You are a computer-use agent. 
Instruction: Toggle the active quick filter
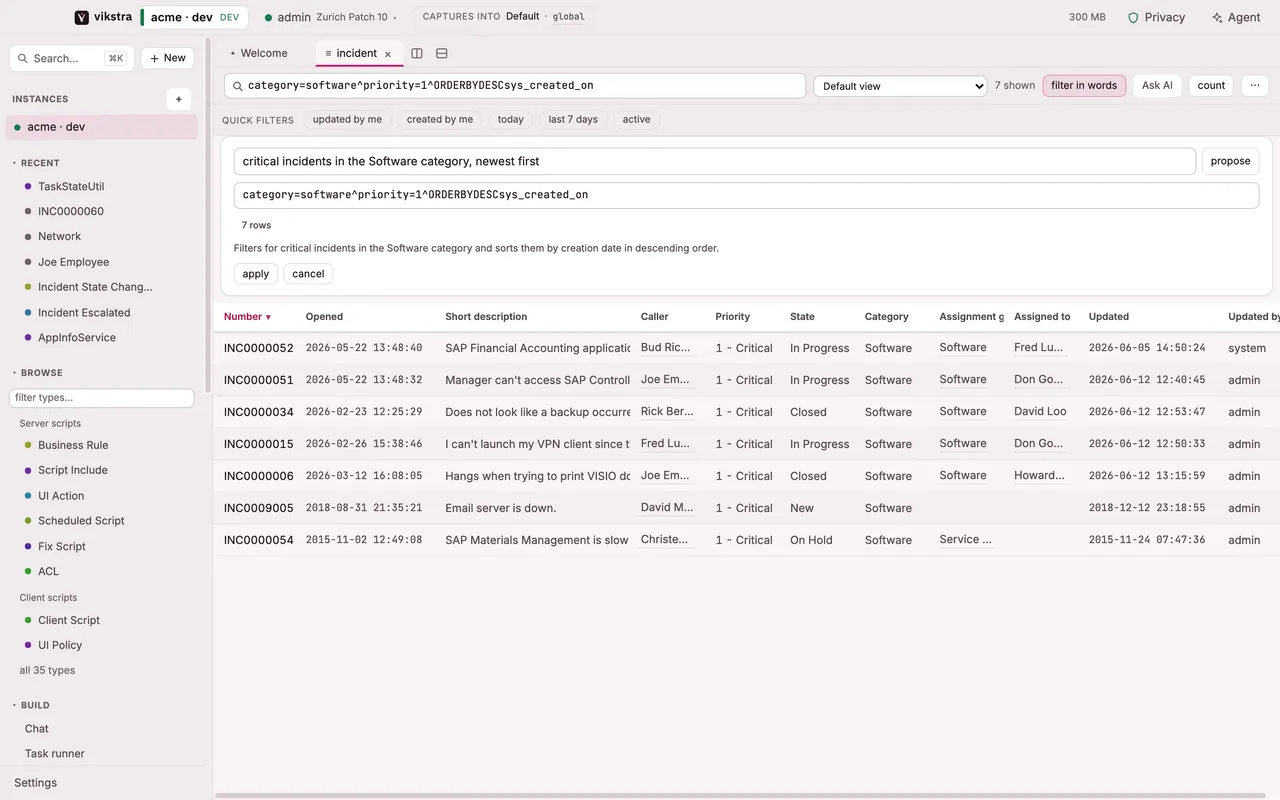pos(636,119)
